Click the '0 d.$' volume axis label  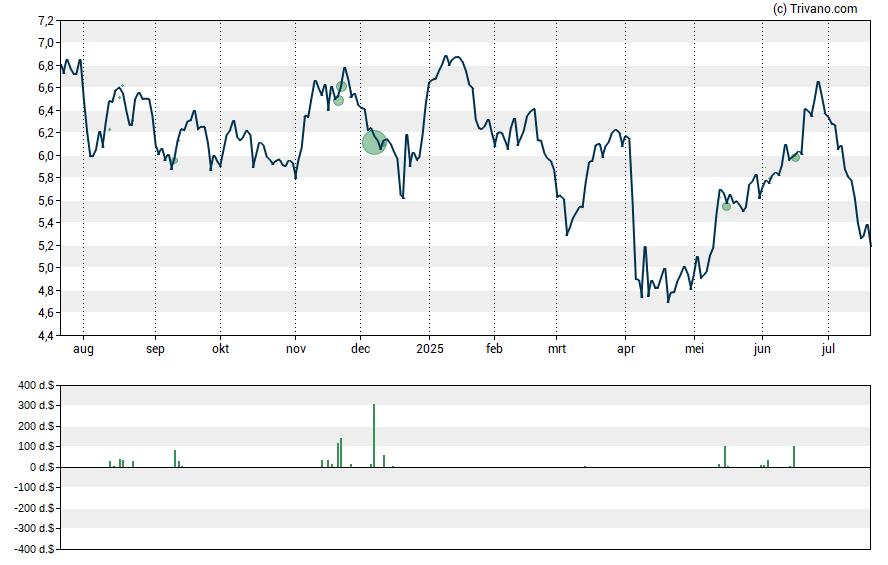point(42,467)
